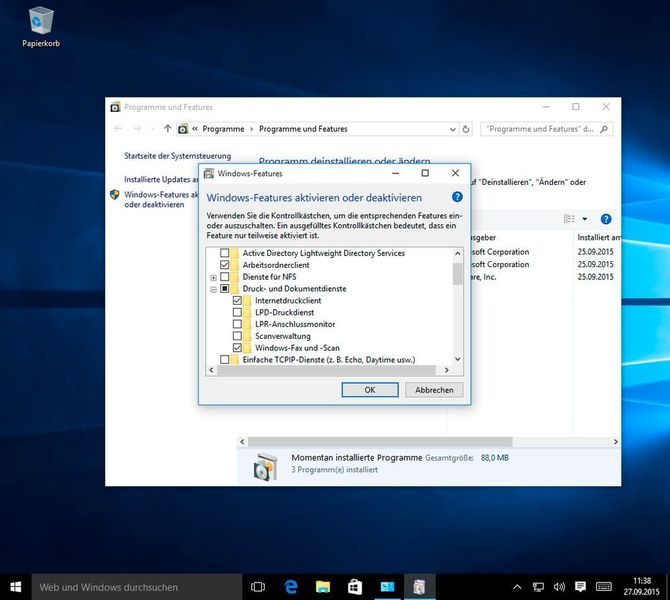Open Startseite der Systemsteuerung link

click(177, 156)
